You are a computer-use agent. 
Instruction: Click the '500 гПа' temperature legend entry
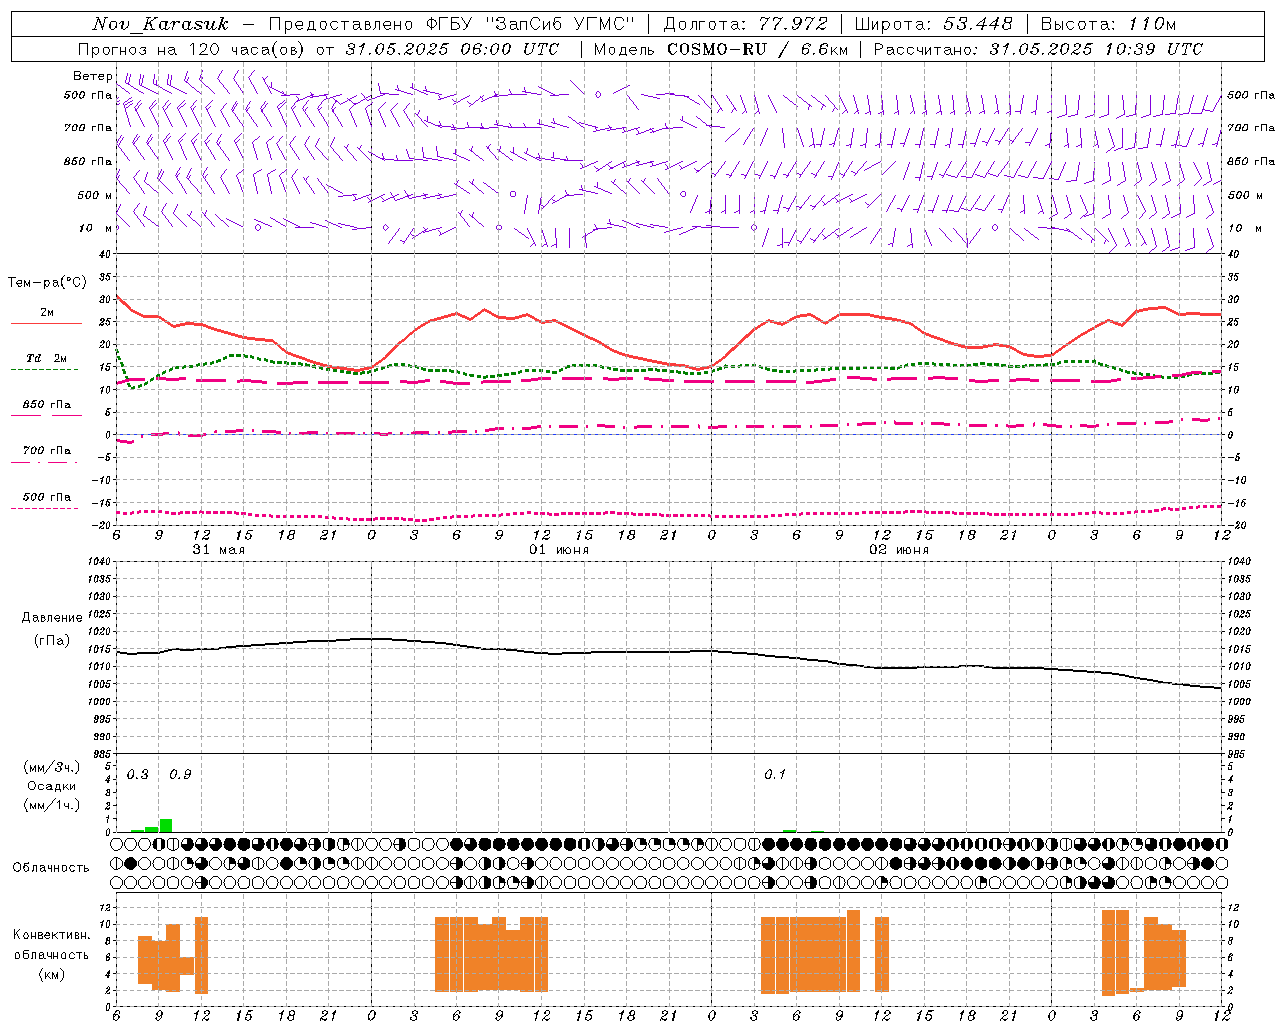coord(47,497)
